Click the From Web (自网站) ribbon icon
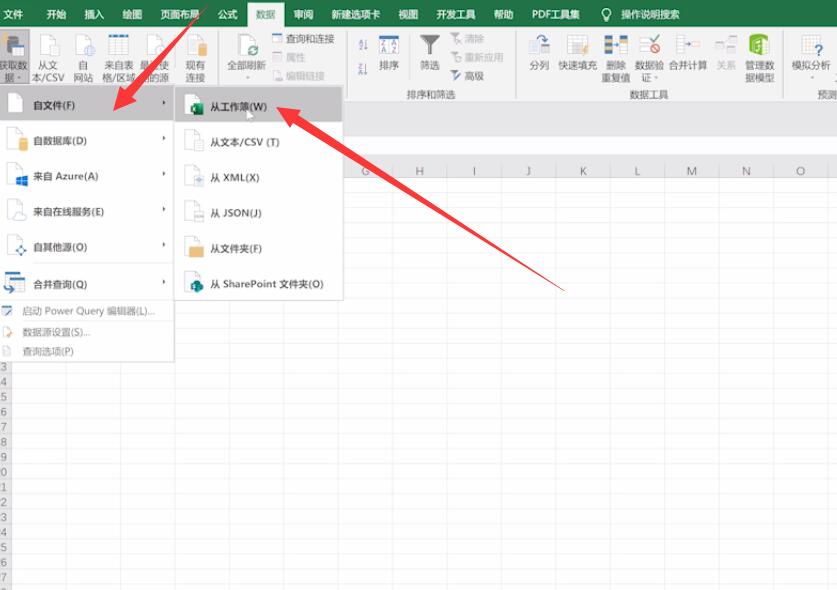The image size is (837, 590). point(83,57)
